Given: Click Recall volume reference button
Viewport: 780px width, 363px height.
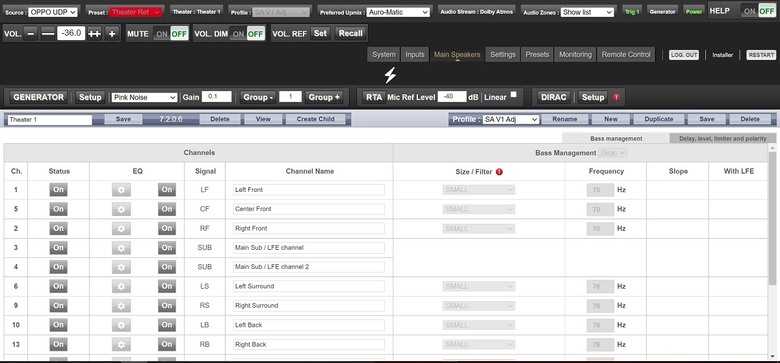Looking at the screenshot, I should 351,33.
